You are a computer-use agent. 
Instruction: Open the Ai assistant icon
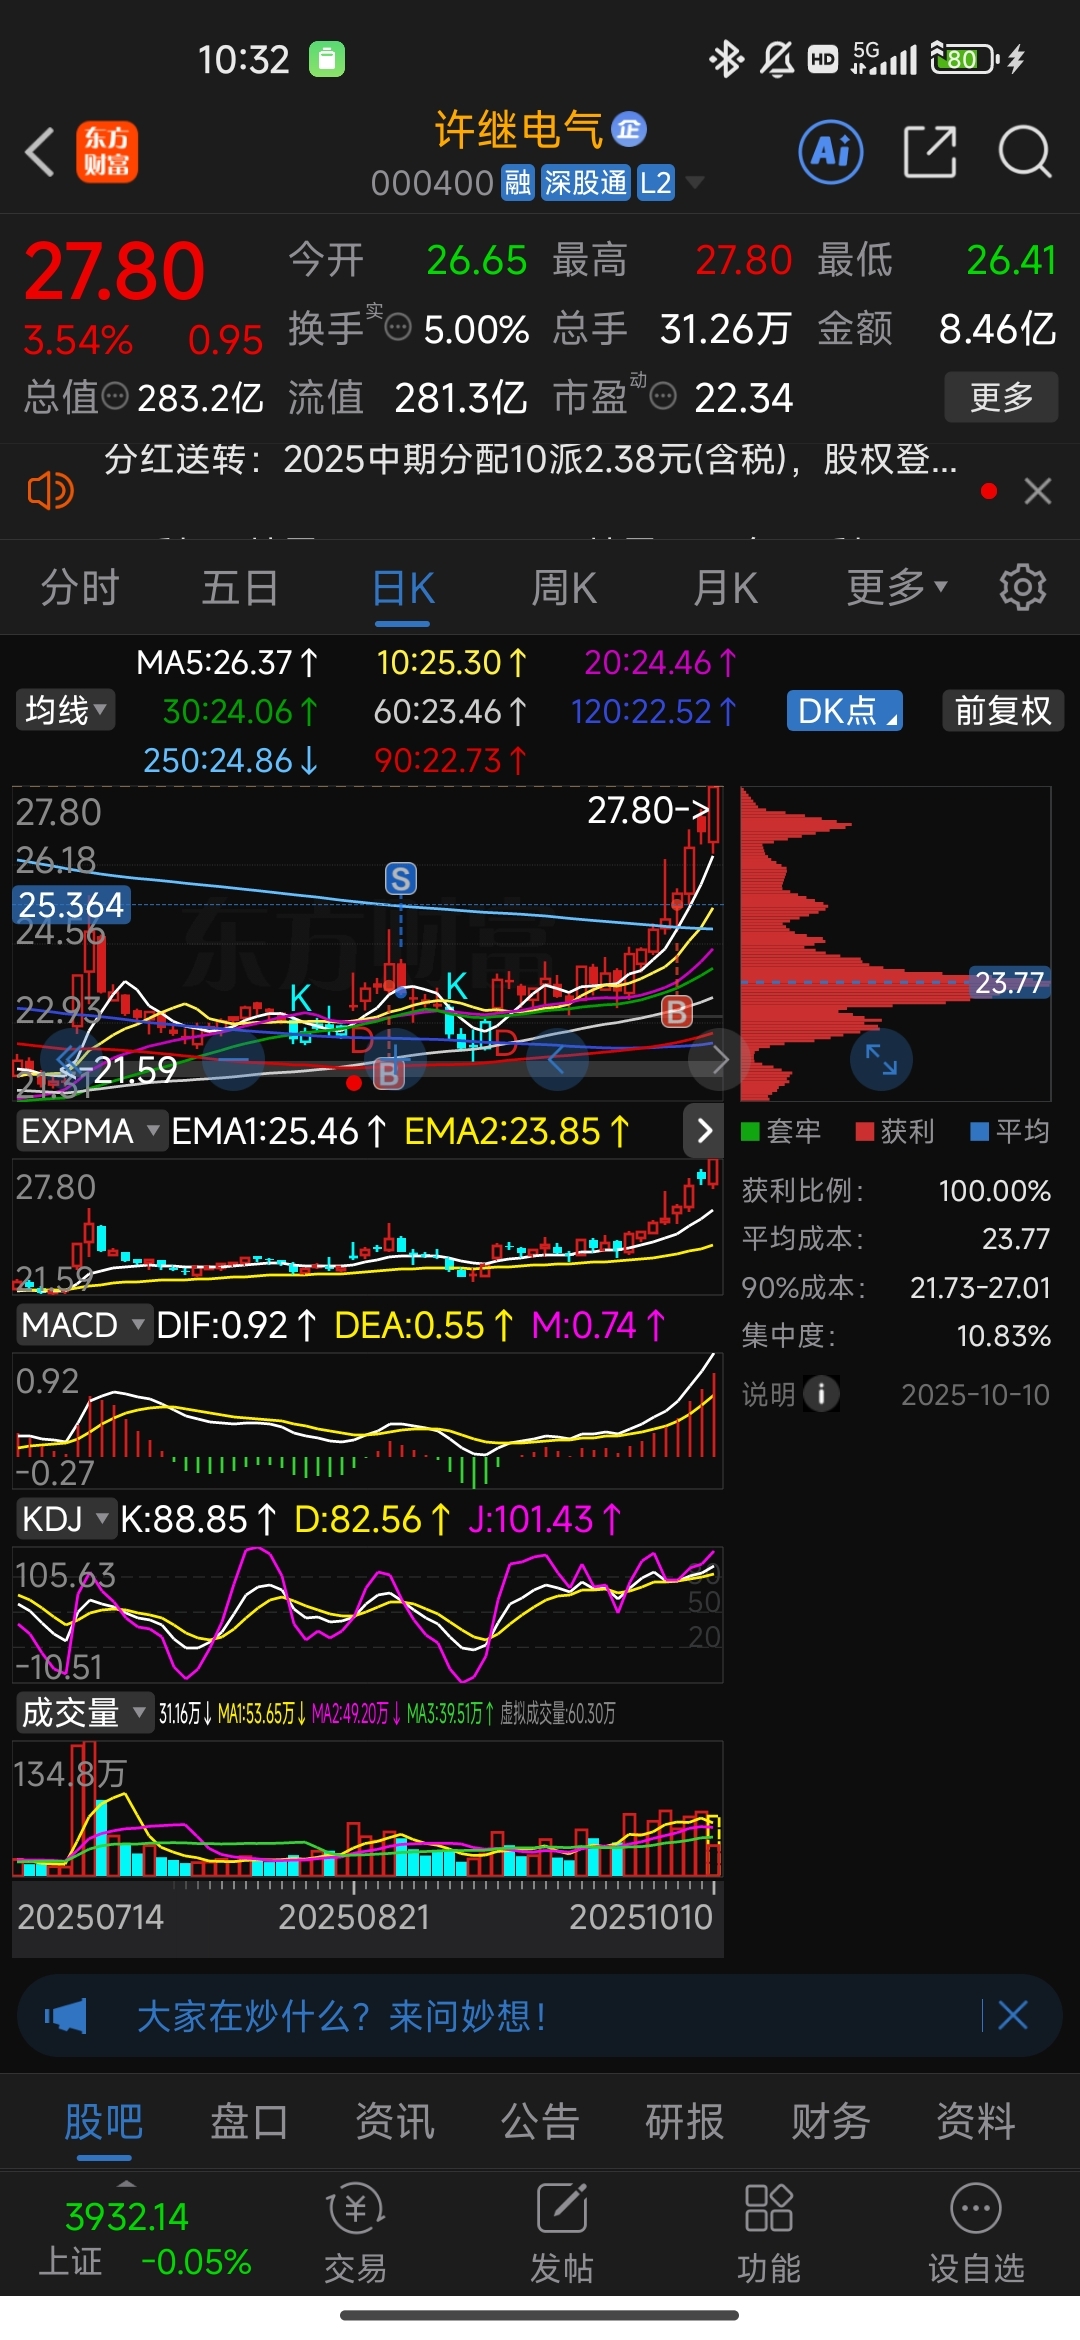click(x=831, y=152)
